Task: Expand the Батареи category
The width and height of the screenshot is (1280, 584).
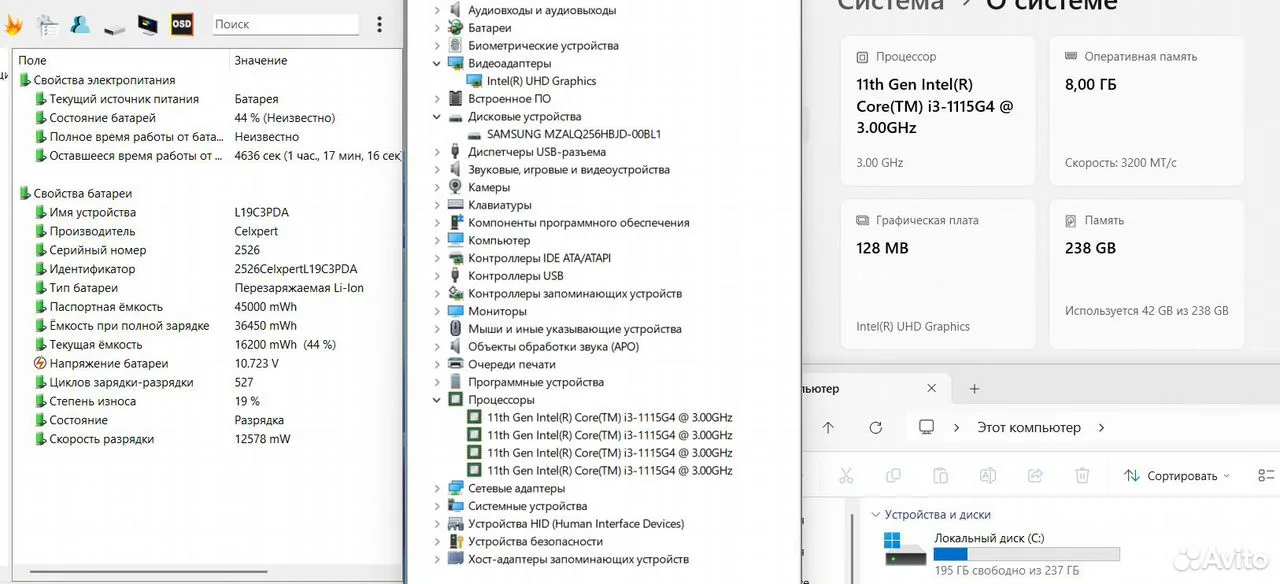Action: tap(437, 28)
